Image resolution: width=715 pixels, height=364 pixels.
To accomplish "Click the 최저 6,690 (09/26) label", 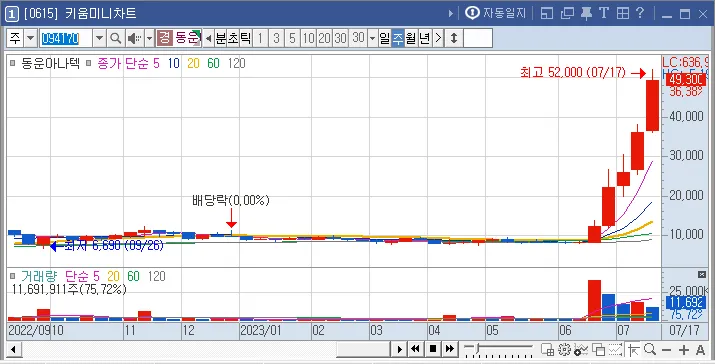I will tap(114, 246).
